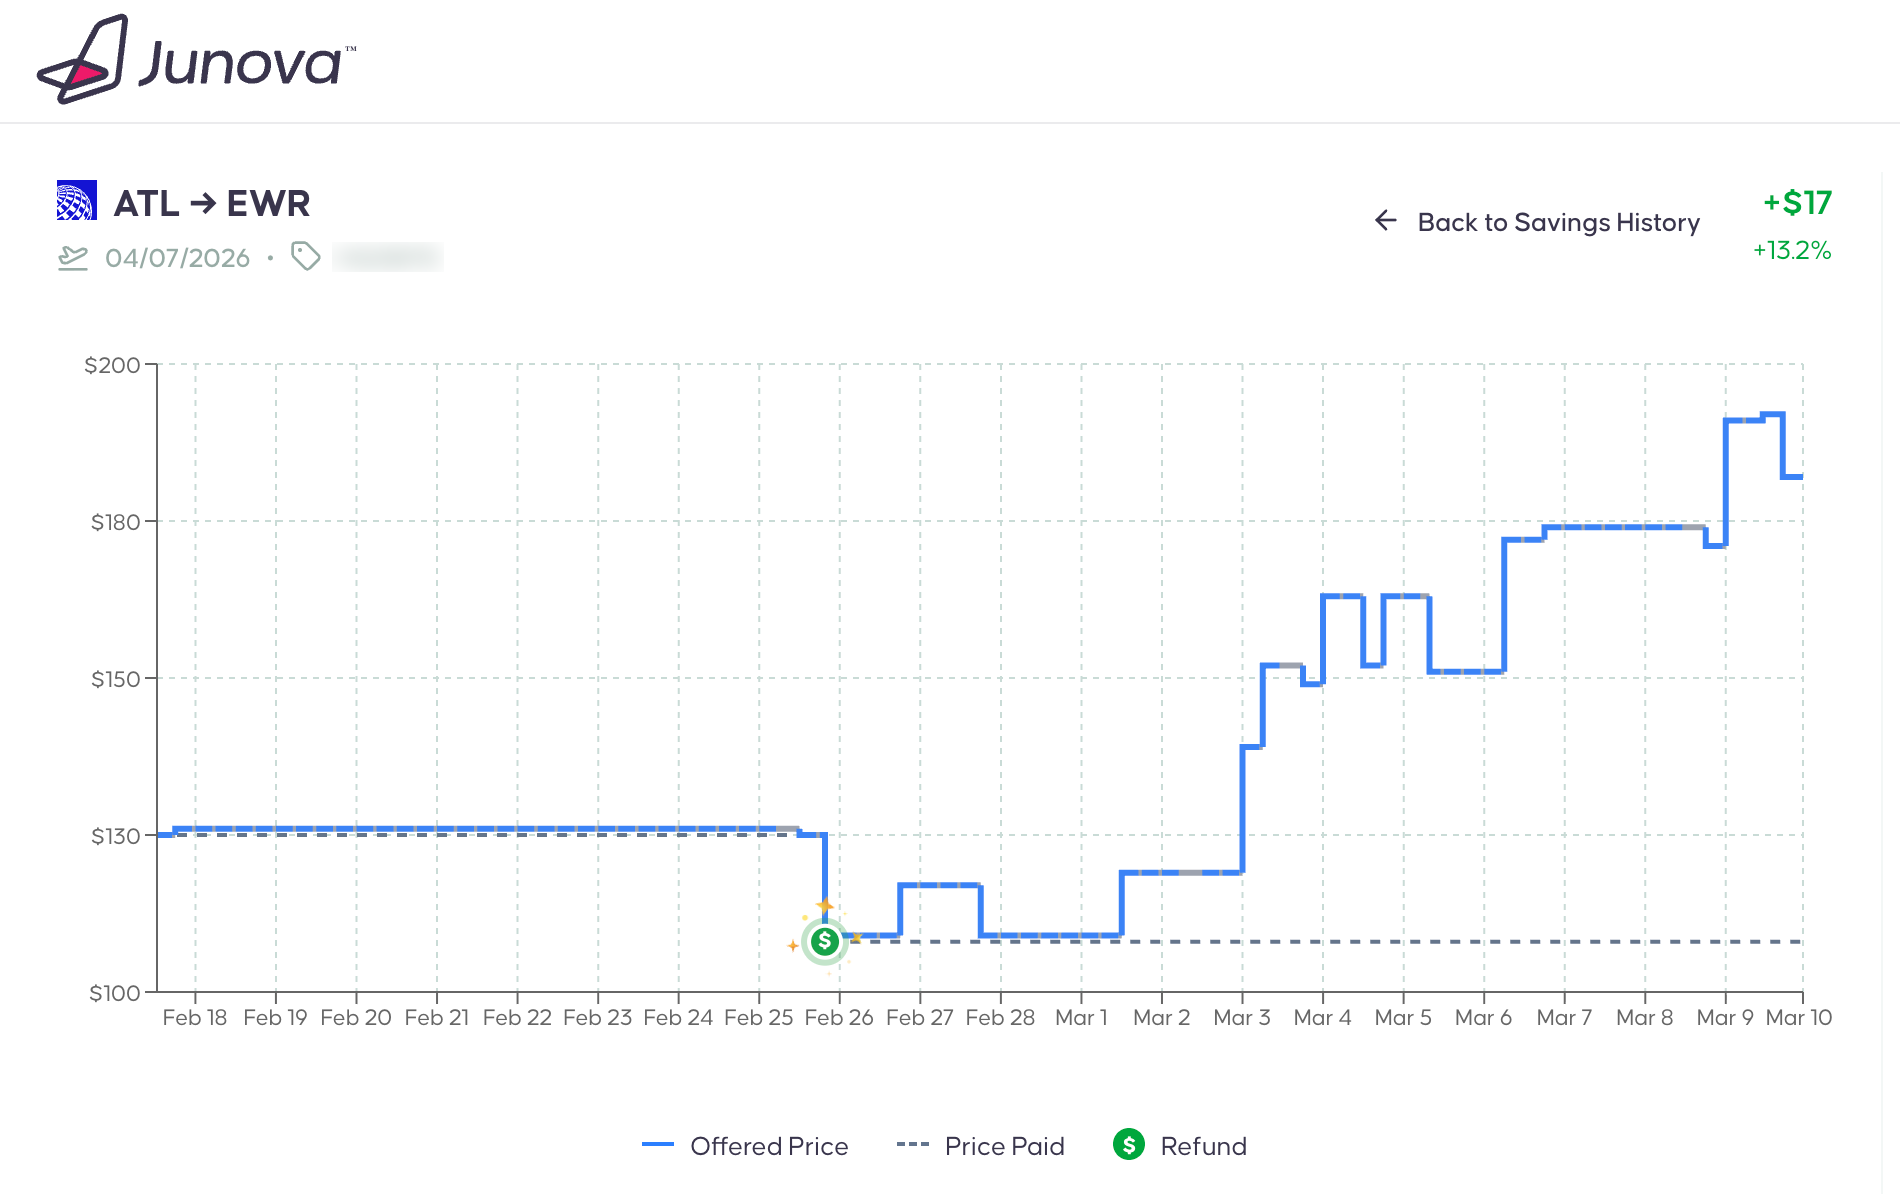Viewport: 1900px width, 1194px height.
Task: Open Back to Savings History link
Action: pos(1557,222)
